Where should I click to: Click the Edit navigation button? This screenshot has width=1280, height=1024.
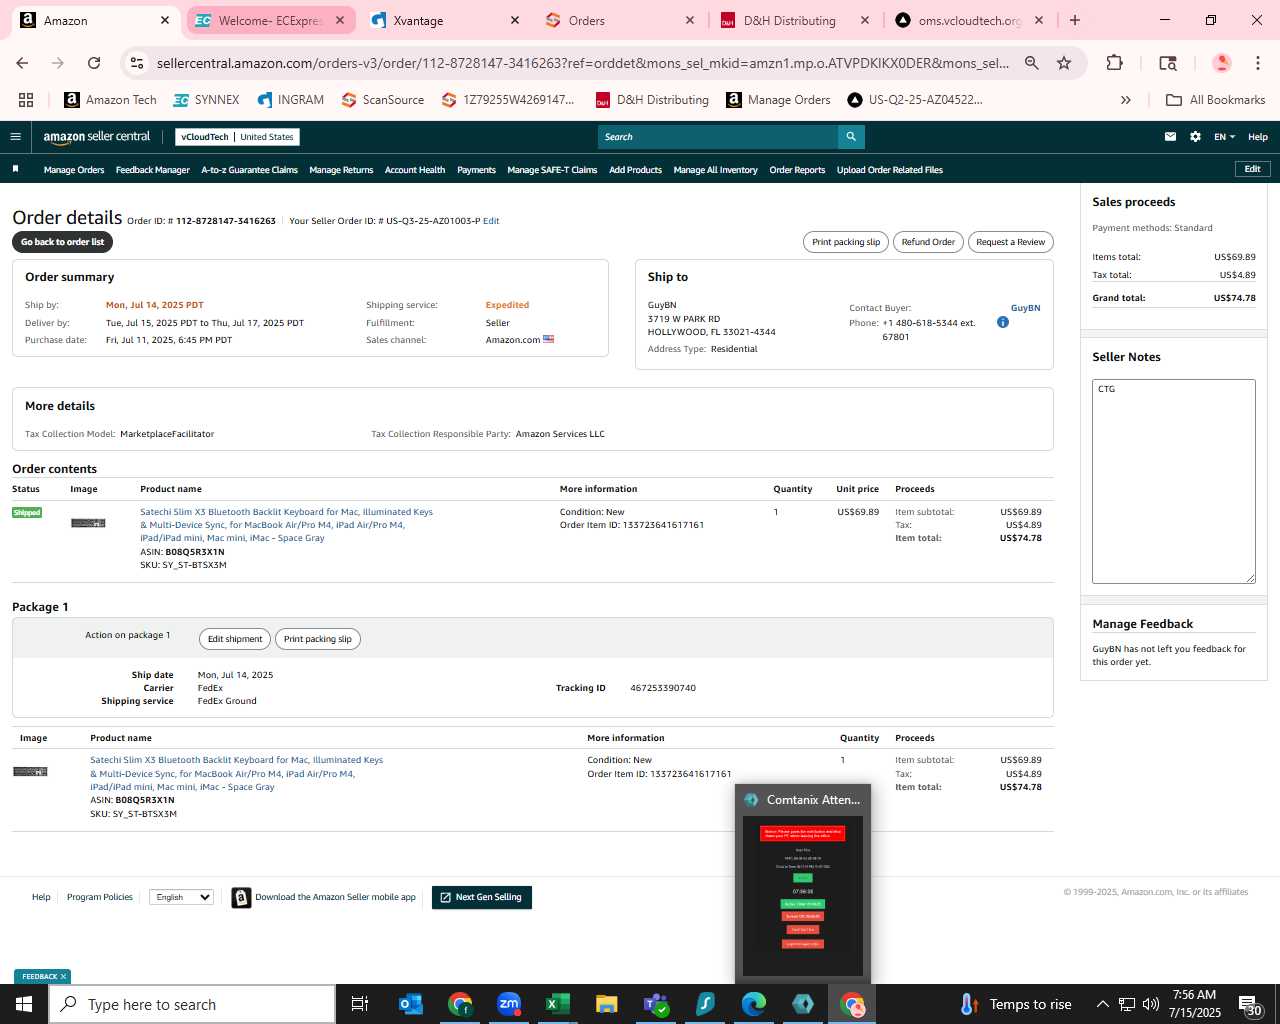tap(1252, 169)
